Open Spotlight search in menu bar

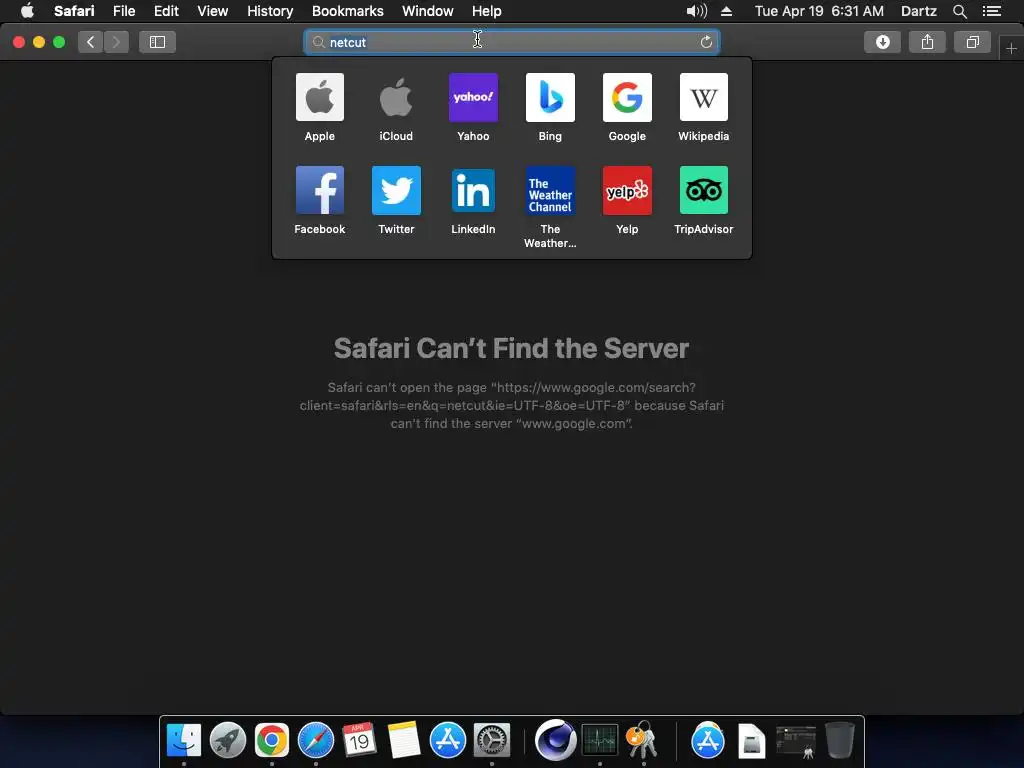[959, 11]
